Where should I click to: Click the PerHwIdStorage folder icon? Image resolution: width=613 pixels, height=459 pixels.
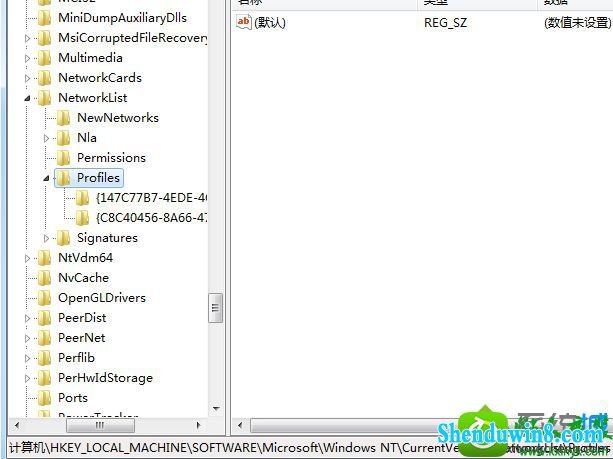pyautogui.click(x=44, y=378)
